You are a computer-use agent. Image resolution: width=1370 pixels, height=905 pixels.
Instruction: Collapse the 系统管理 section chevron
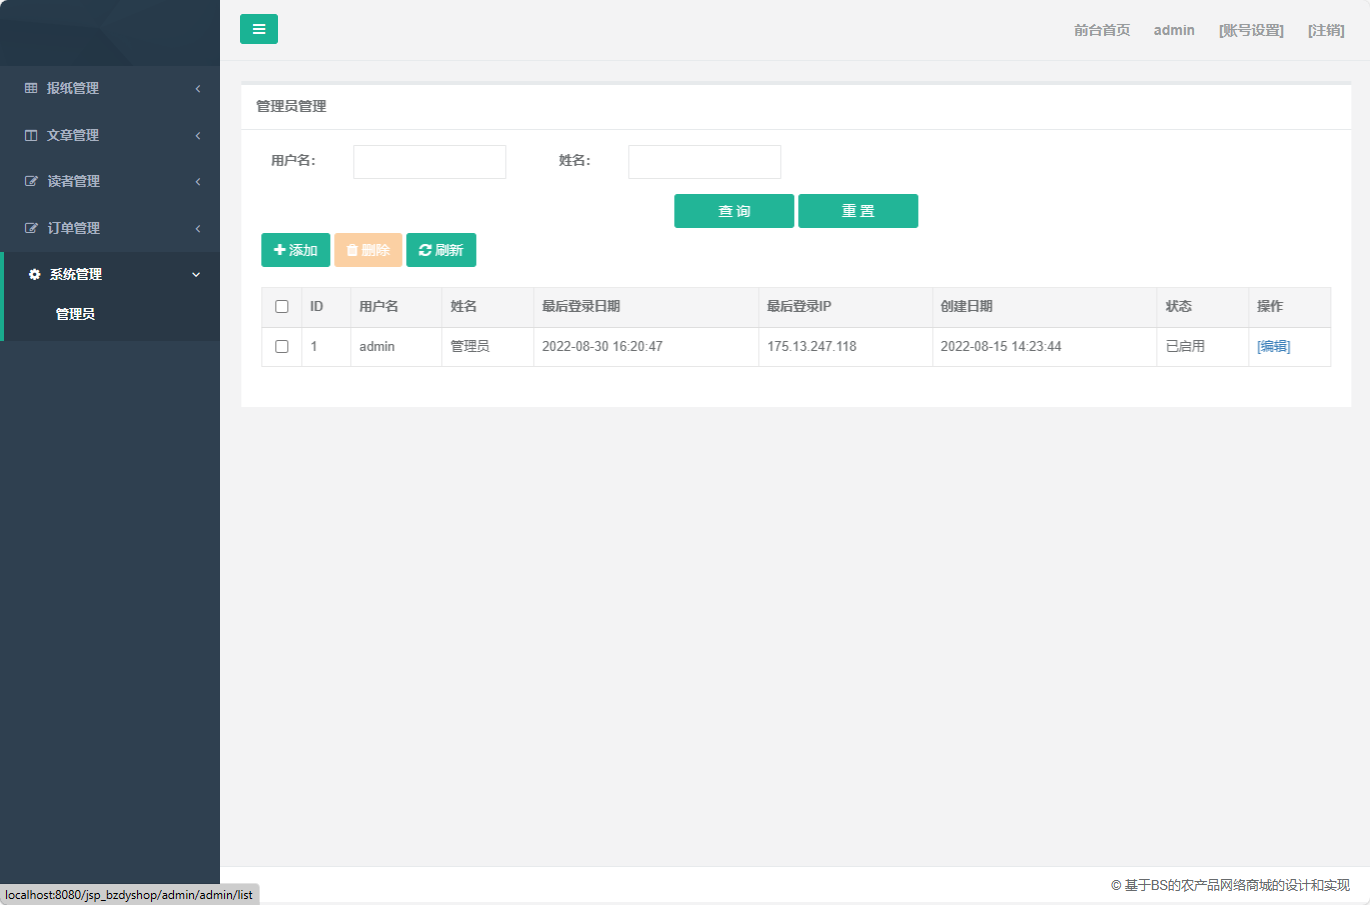pos(196,274)
